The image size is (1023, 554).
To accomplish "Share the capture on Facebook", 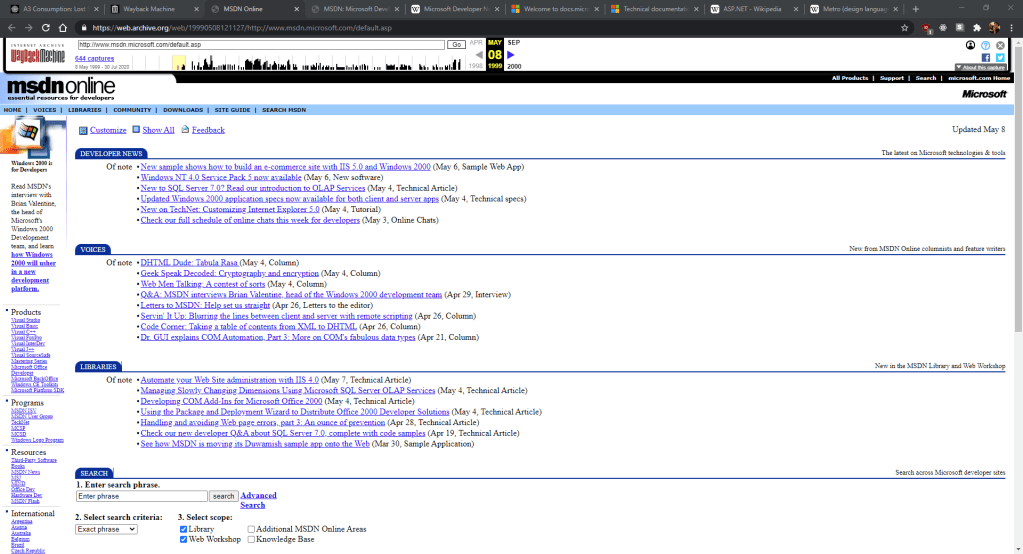I will pyautogui.click(x=986, y=57).
